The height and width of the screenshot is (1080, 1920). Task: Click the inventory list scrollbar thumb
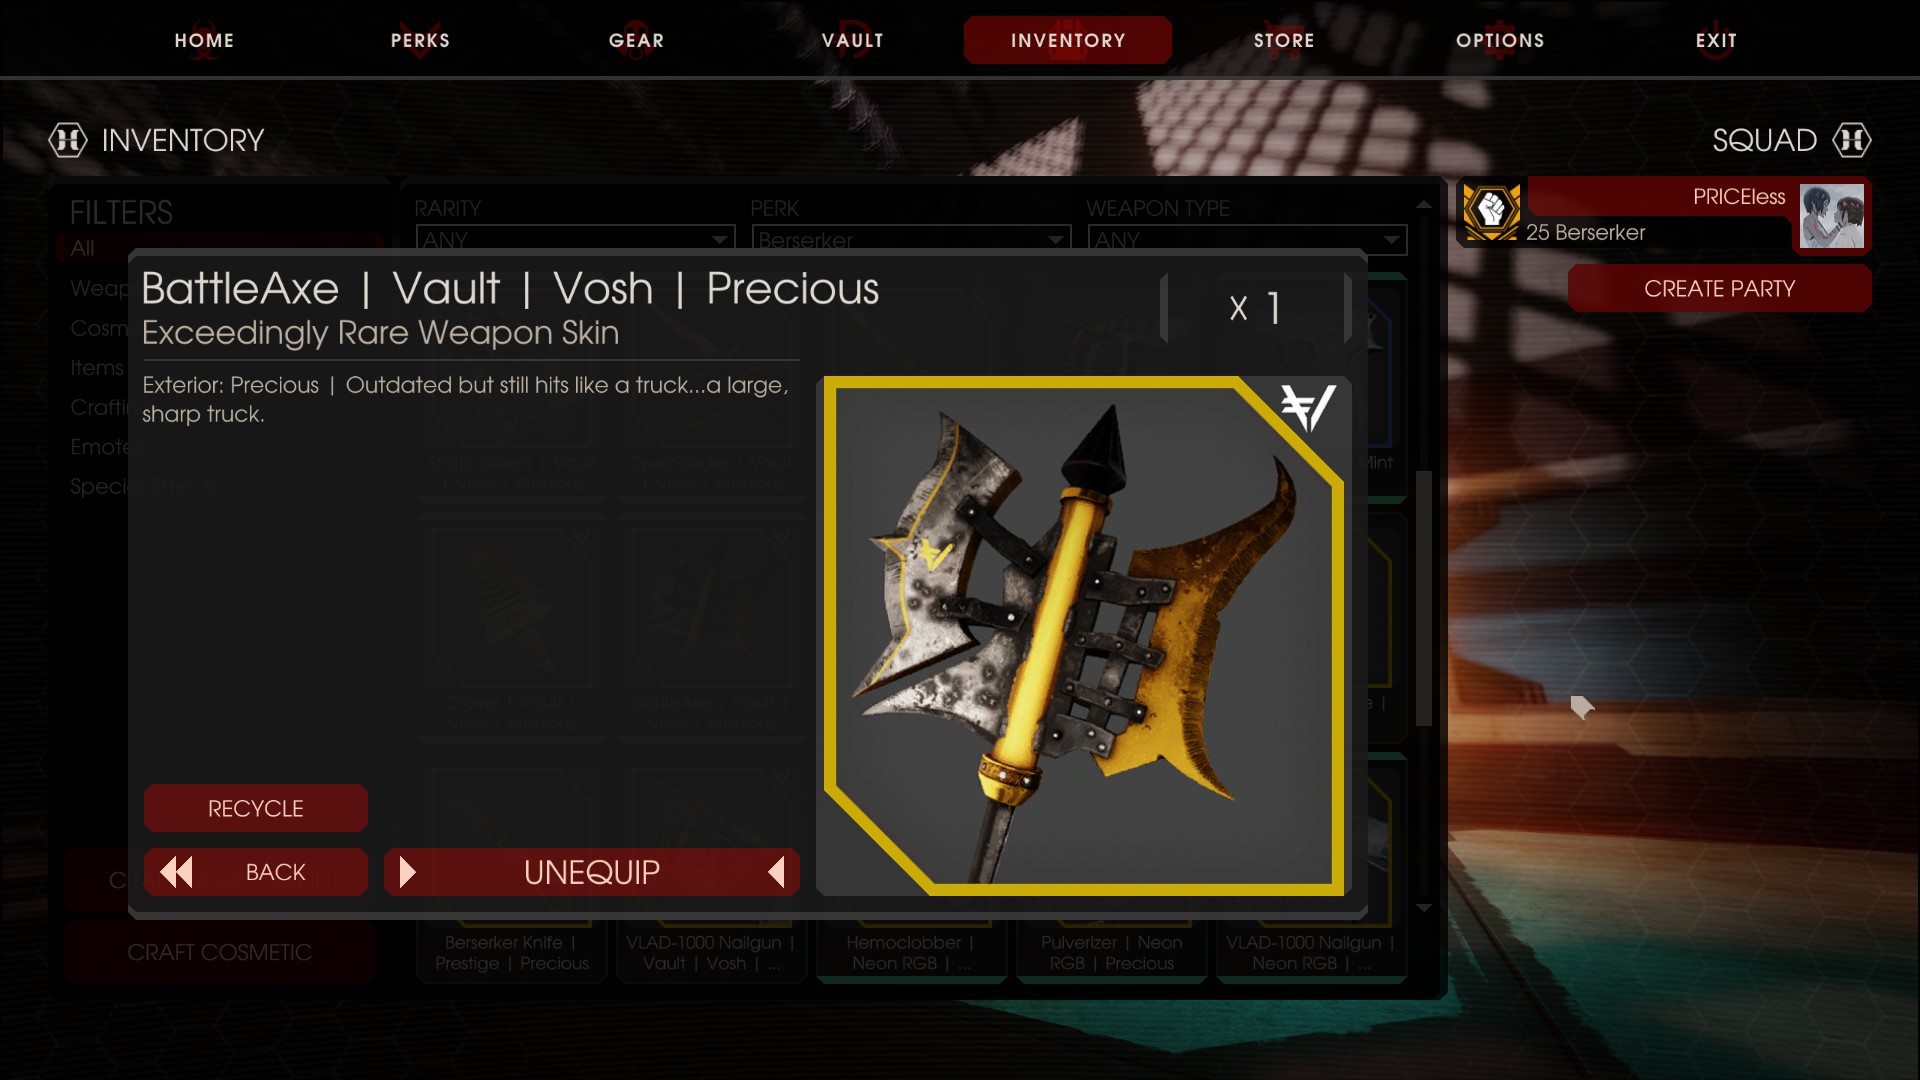(1424, 598)
